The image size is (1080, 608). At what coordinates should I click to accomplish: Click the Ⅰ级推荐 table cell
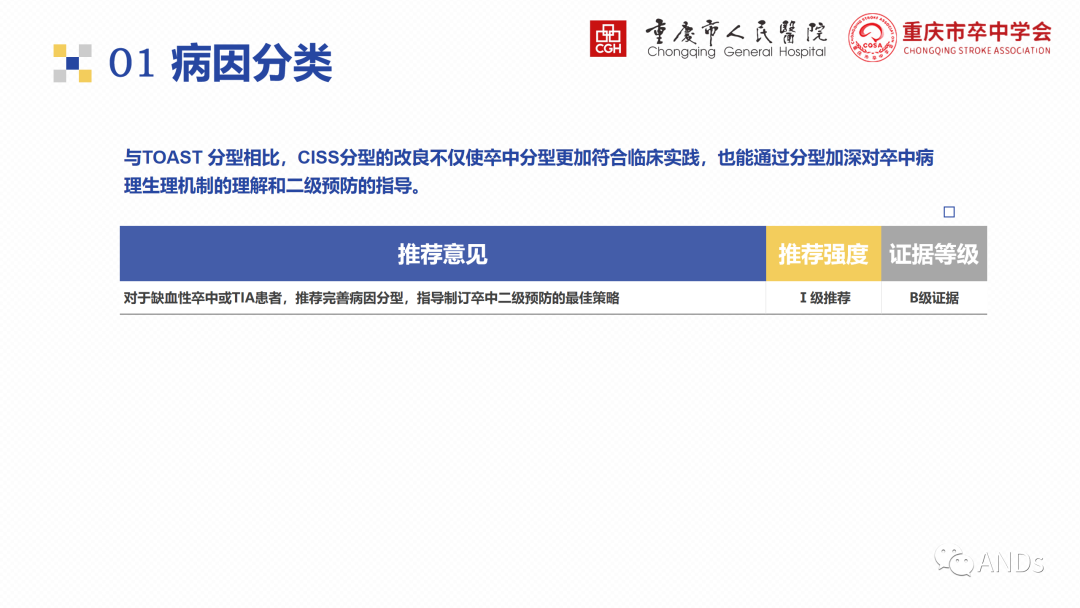coord(824,297)
